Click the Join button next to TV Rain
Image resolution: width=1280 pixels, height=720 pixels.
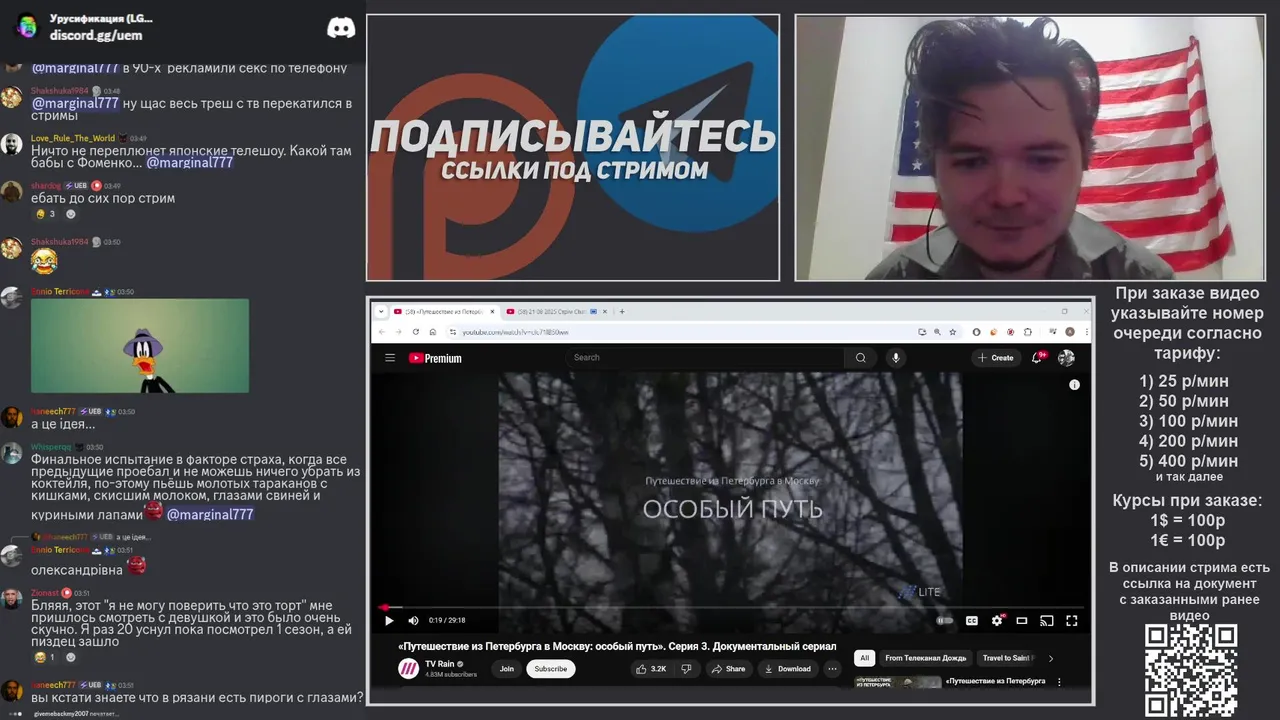pos(507,669)
